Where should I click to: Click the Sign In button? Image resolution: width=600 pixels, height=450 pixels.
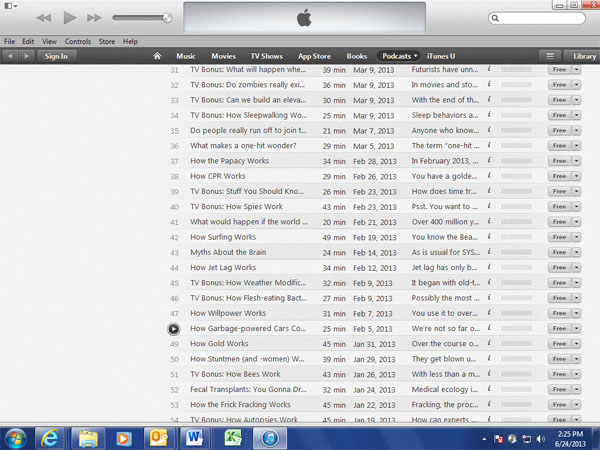tap(56, 56)
